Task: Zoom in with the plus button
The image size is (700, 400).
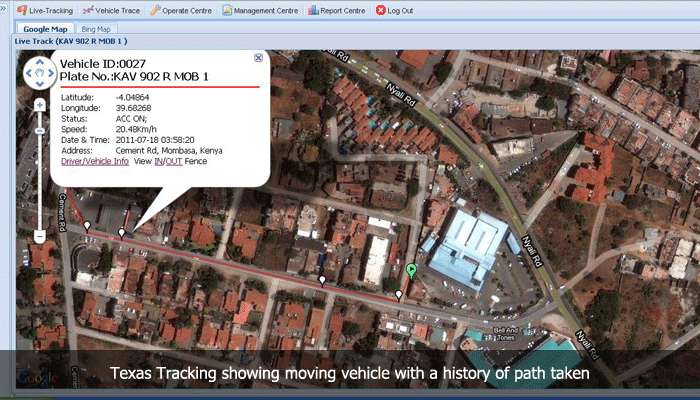Action: 40,105
